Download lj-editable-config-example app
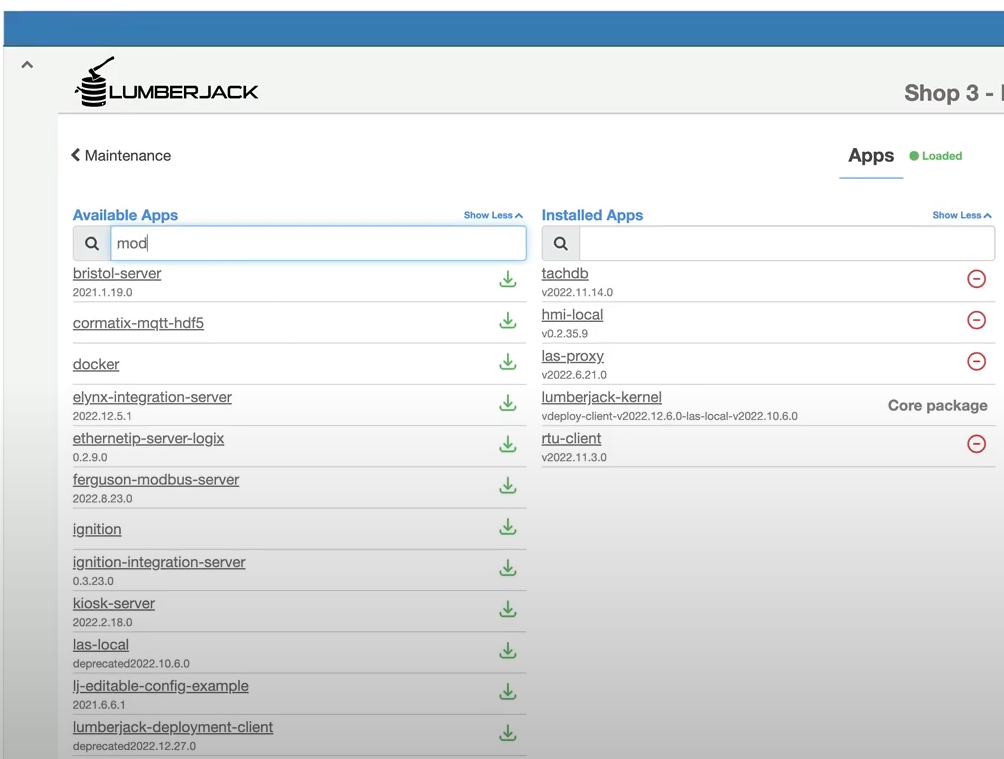Screen dimensions: 1004x759 [508, 692]
